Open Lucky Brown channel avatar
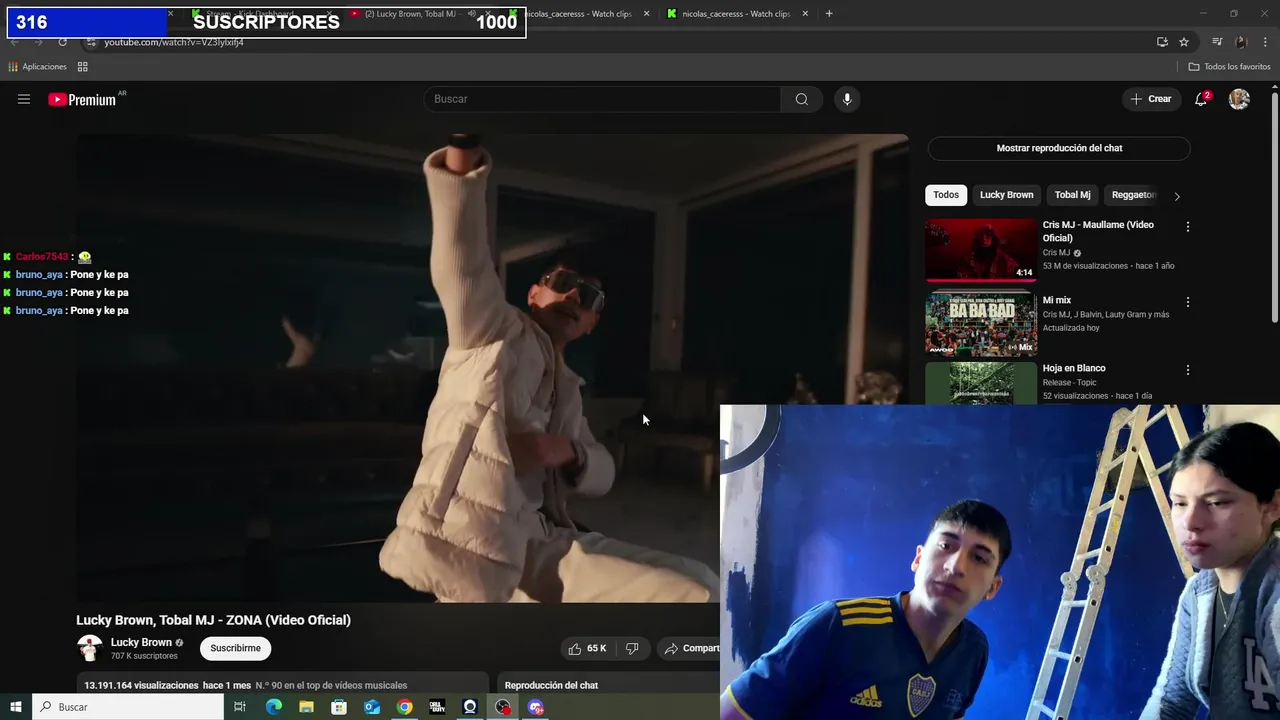Screen dimensions: 1280x720 coord(90,648)
